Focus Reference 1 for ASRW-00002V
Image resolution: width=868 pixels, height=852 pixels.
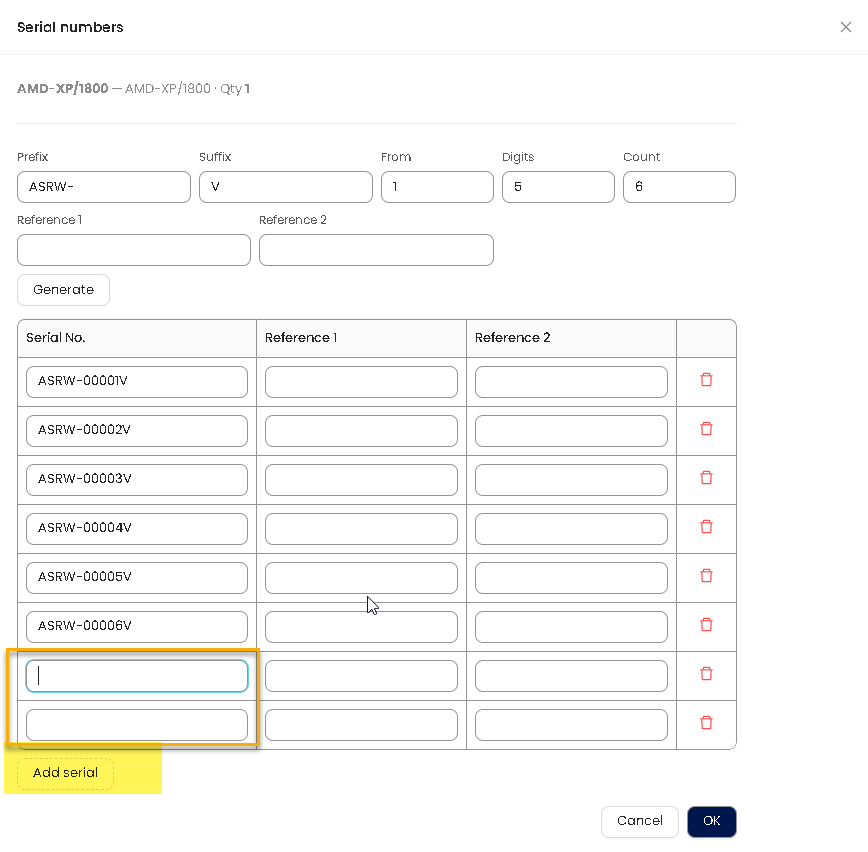pyautogui.click(x=361, y=431)
